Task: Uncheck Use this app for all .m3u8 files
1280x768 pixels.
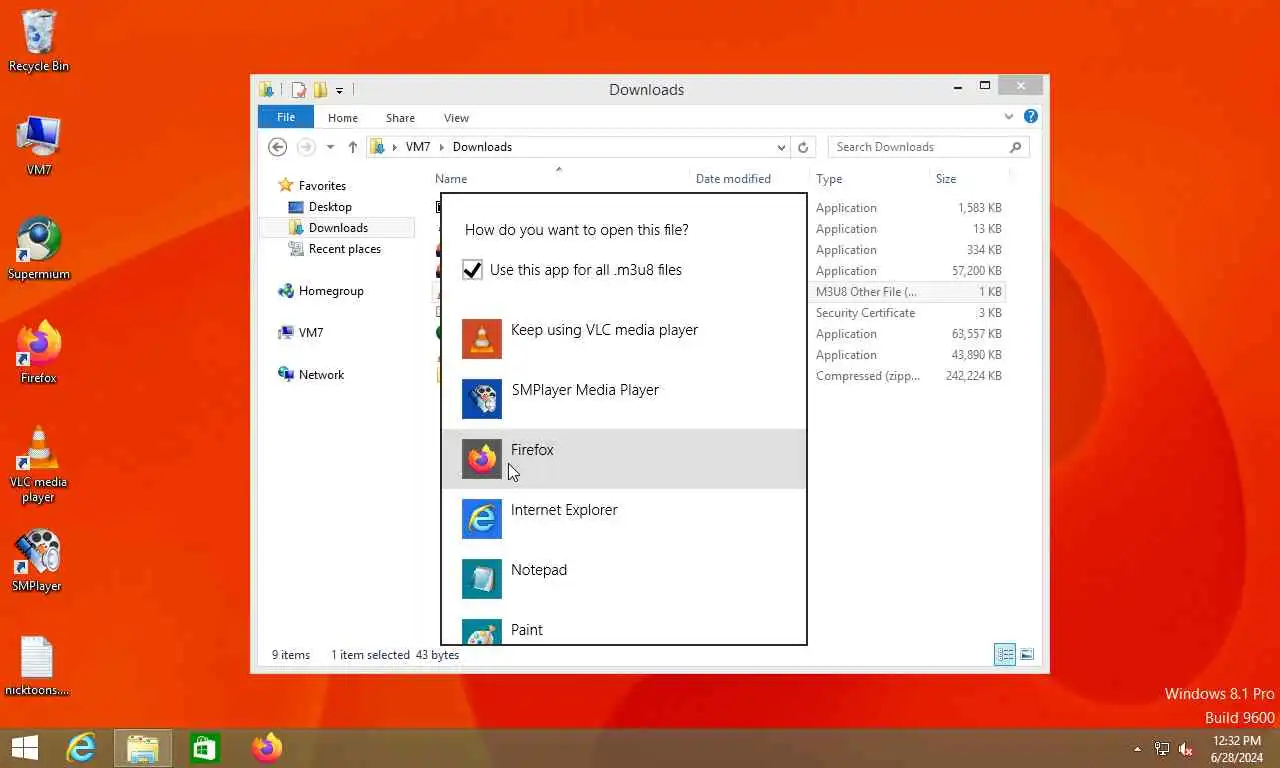Action: 472,270
